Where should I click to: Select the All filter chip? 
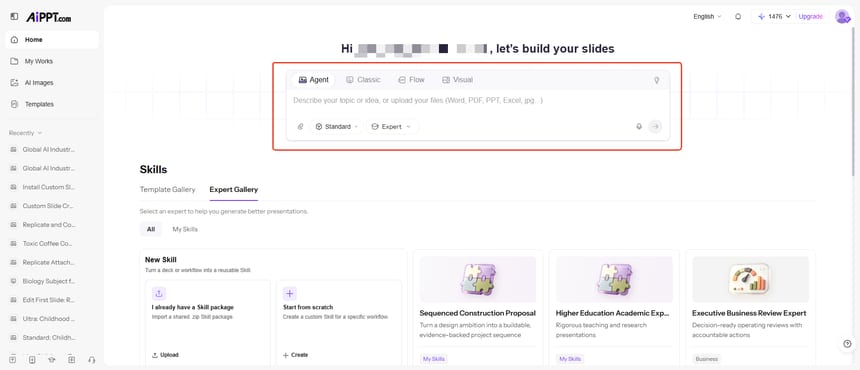(151, 229)
